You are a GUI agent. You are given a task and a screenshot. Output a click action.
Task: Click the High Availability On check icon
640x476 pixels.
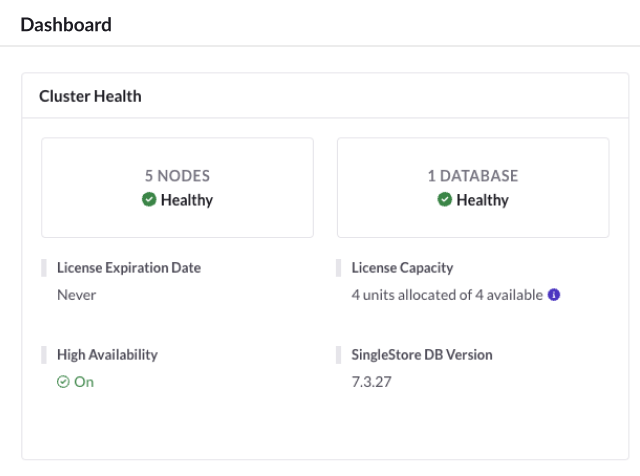click(63, 382)
